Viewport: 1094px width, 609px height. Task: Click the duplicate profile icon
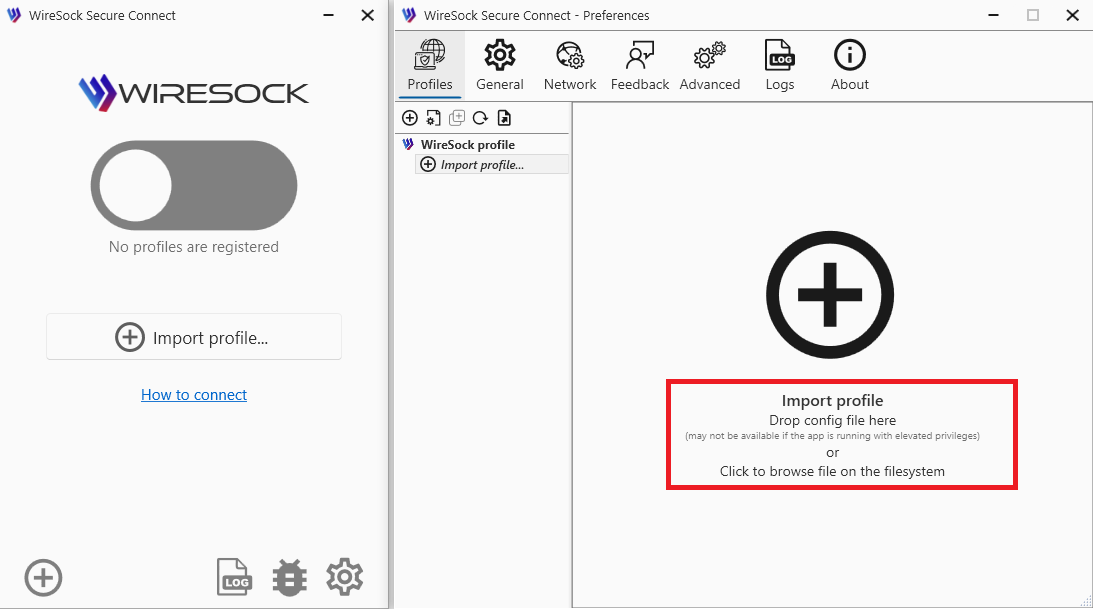(x=457, y=118)
